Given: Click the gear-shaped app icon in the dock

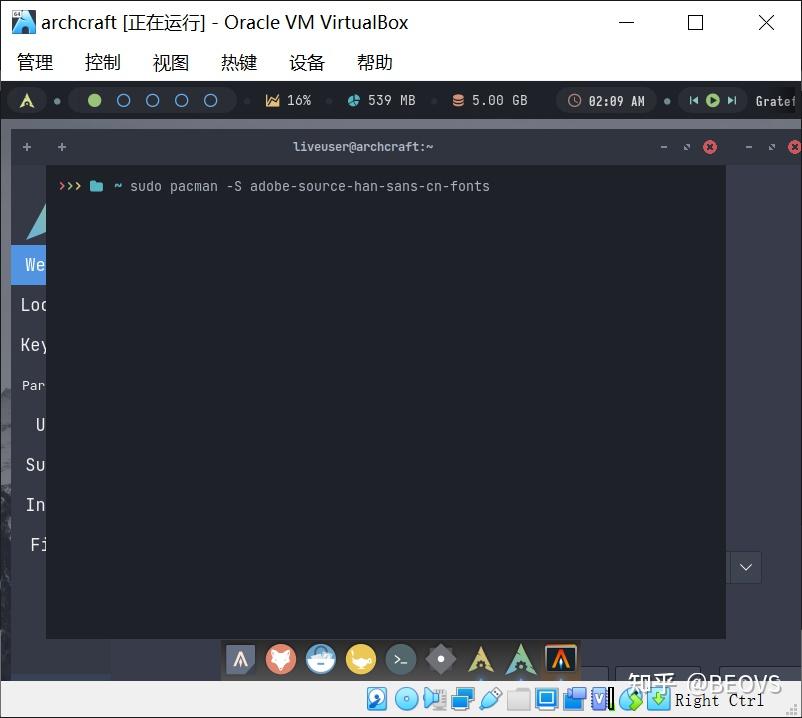Looking at the screenshot, I should point(440,659).
